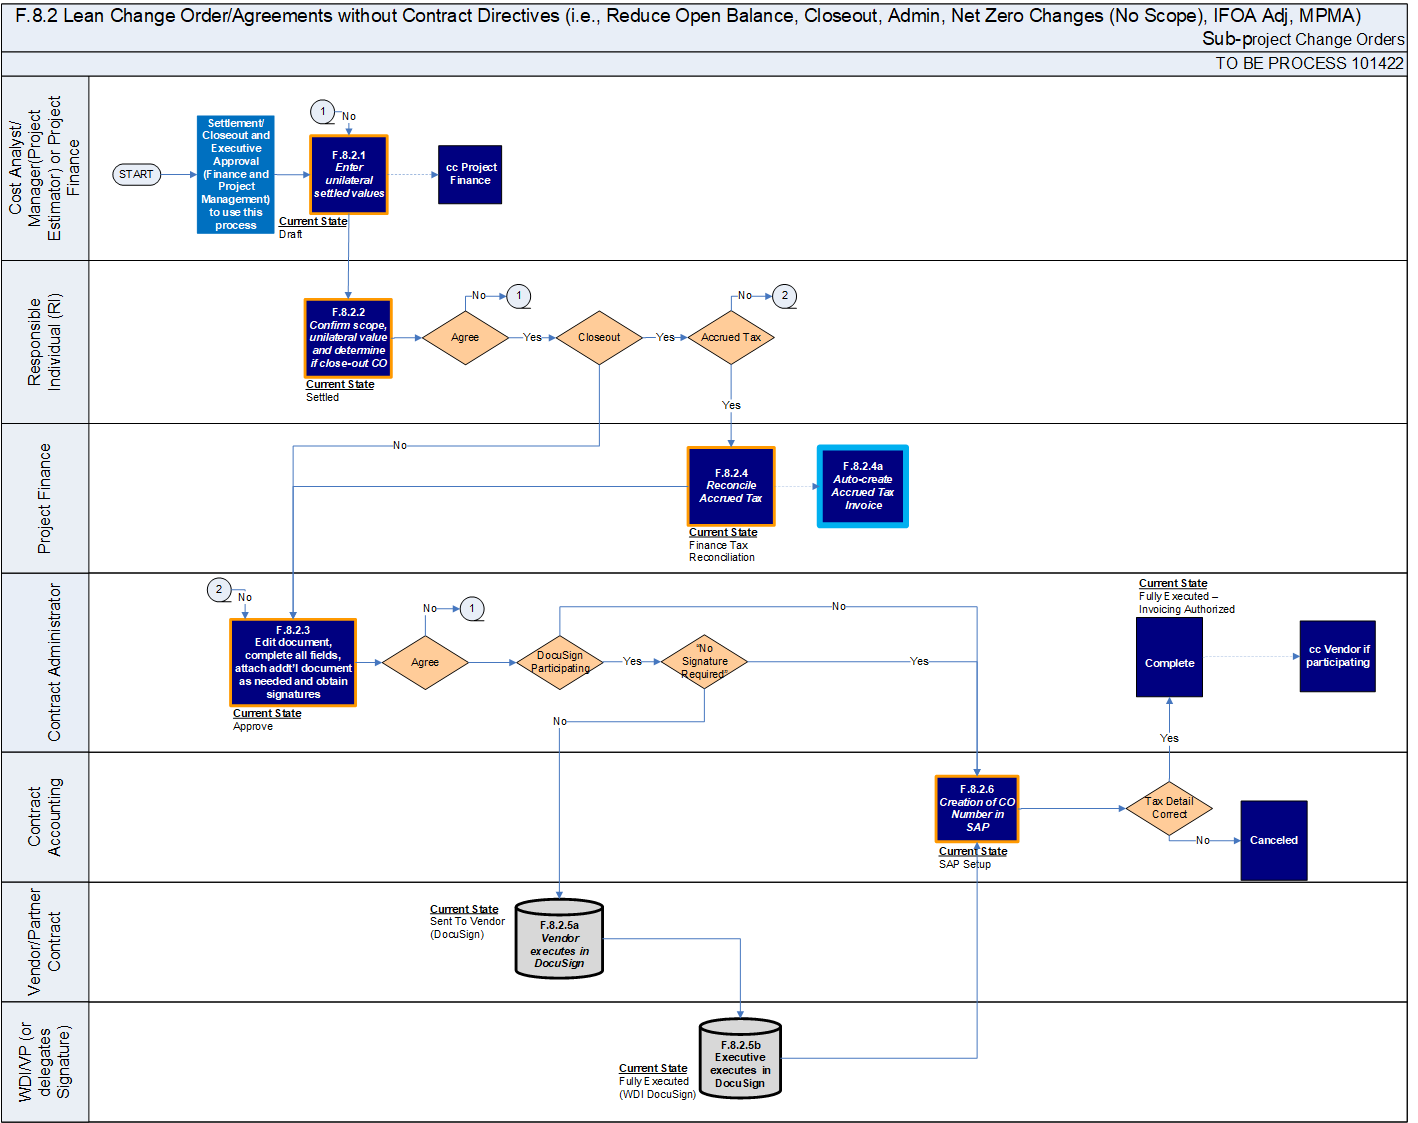The height and width of the screenshot is (1123, 1418).
Task: Click the Accrued Tax decision diamond
Action: coord(731,338)
